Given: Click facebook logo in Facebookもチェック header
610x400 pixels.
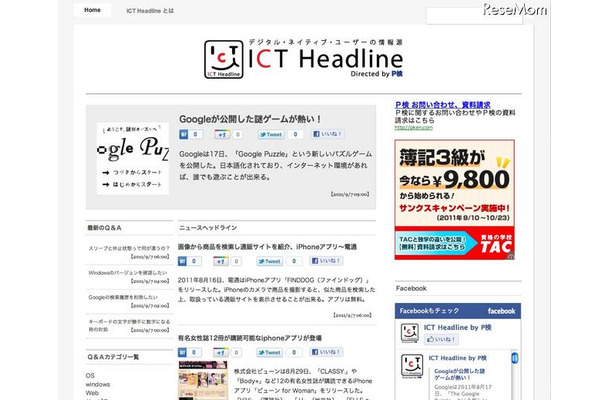Looking at the screenshot, I should 501,311.
